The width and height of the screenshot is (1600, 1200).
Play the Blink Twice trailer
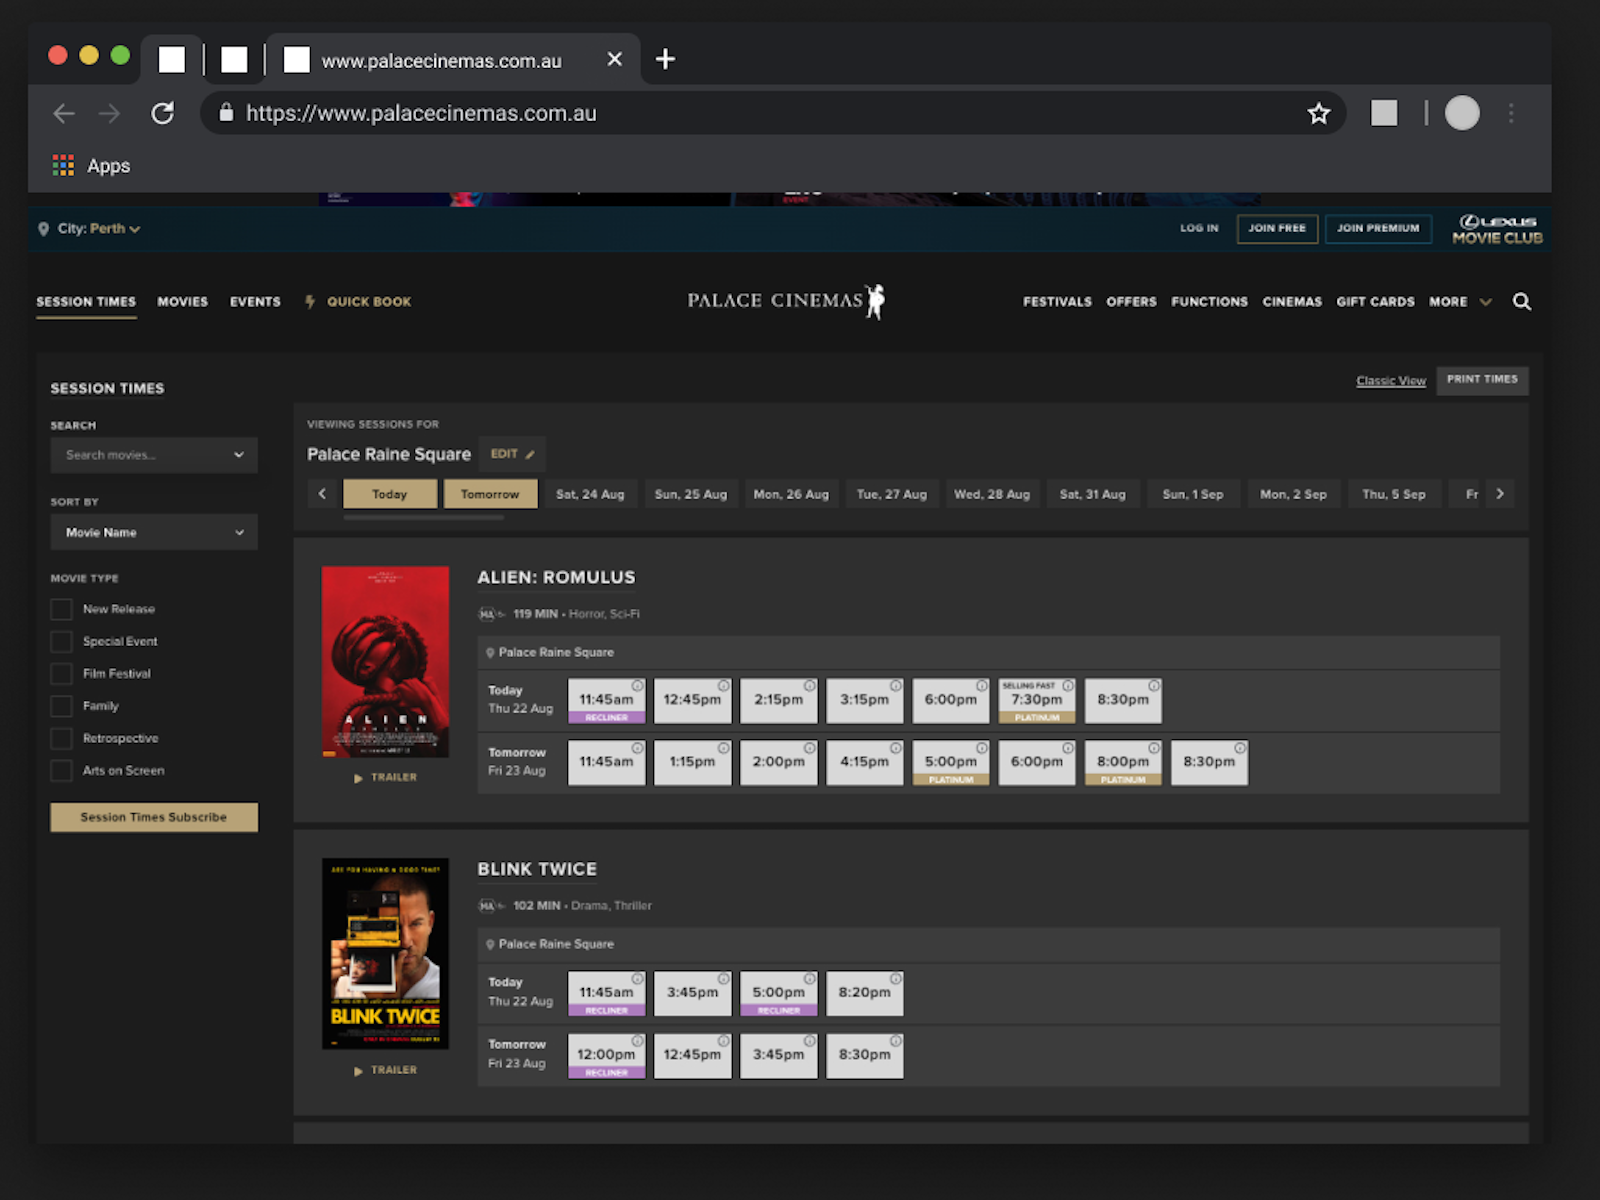tap(386, 1070)
